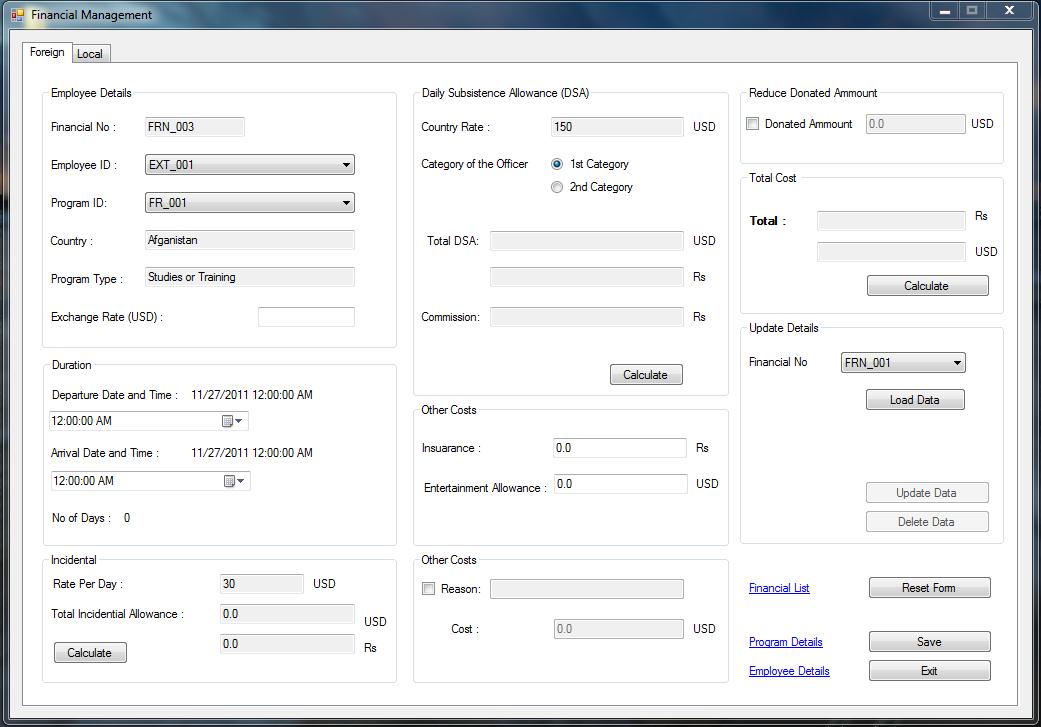
Task: Click the Total cost Rs field
Action: pos(891,220)
